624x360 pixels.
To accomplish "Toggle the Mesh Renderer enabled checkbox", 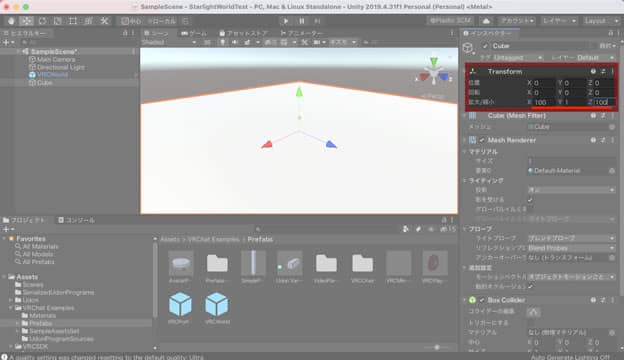I will coord(482,140).
